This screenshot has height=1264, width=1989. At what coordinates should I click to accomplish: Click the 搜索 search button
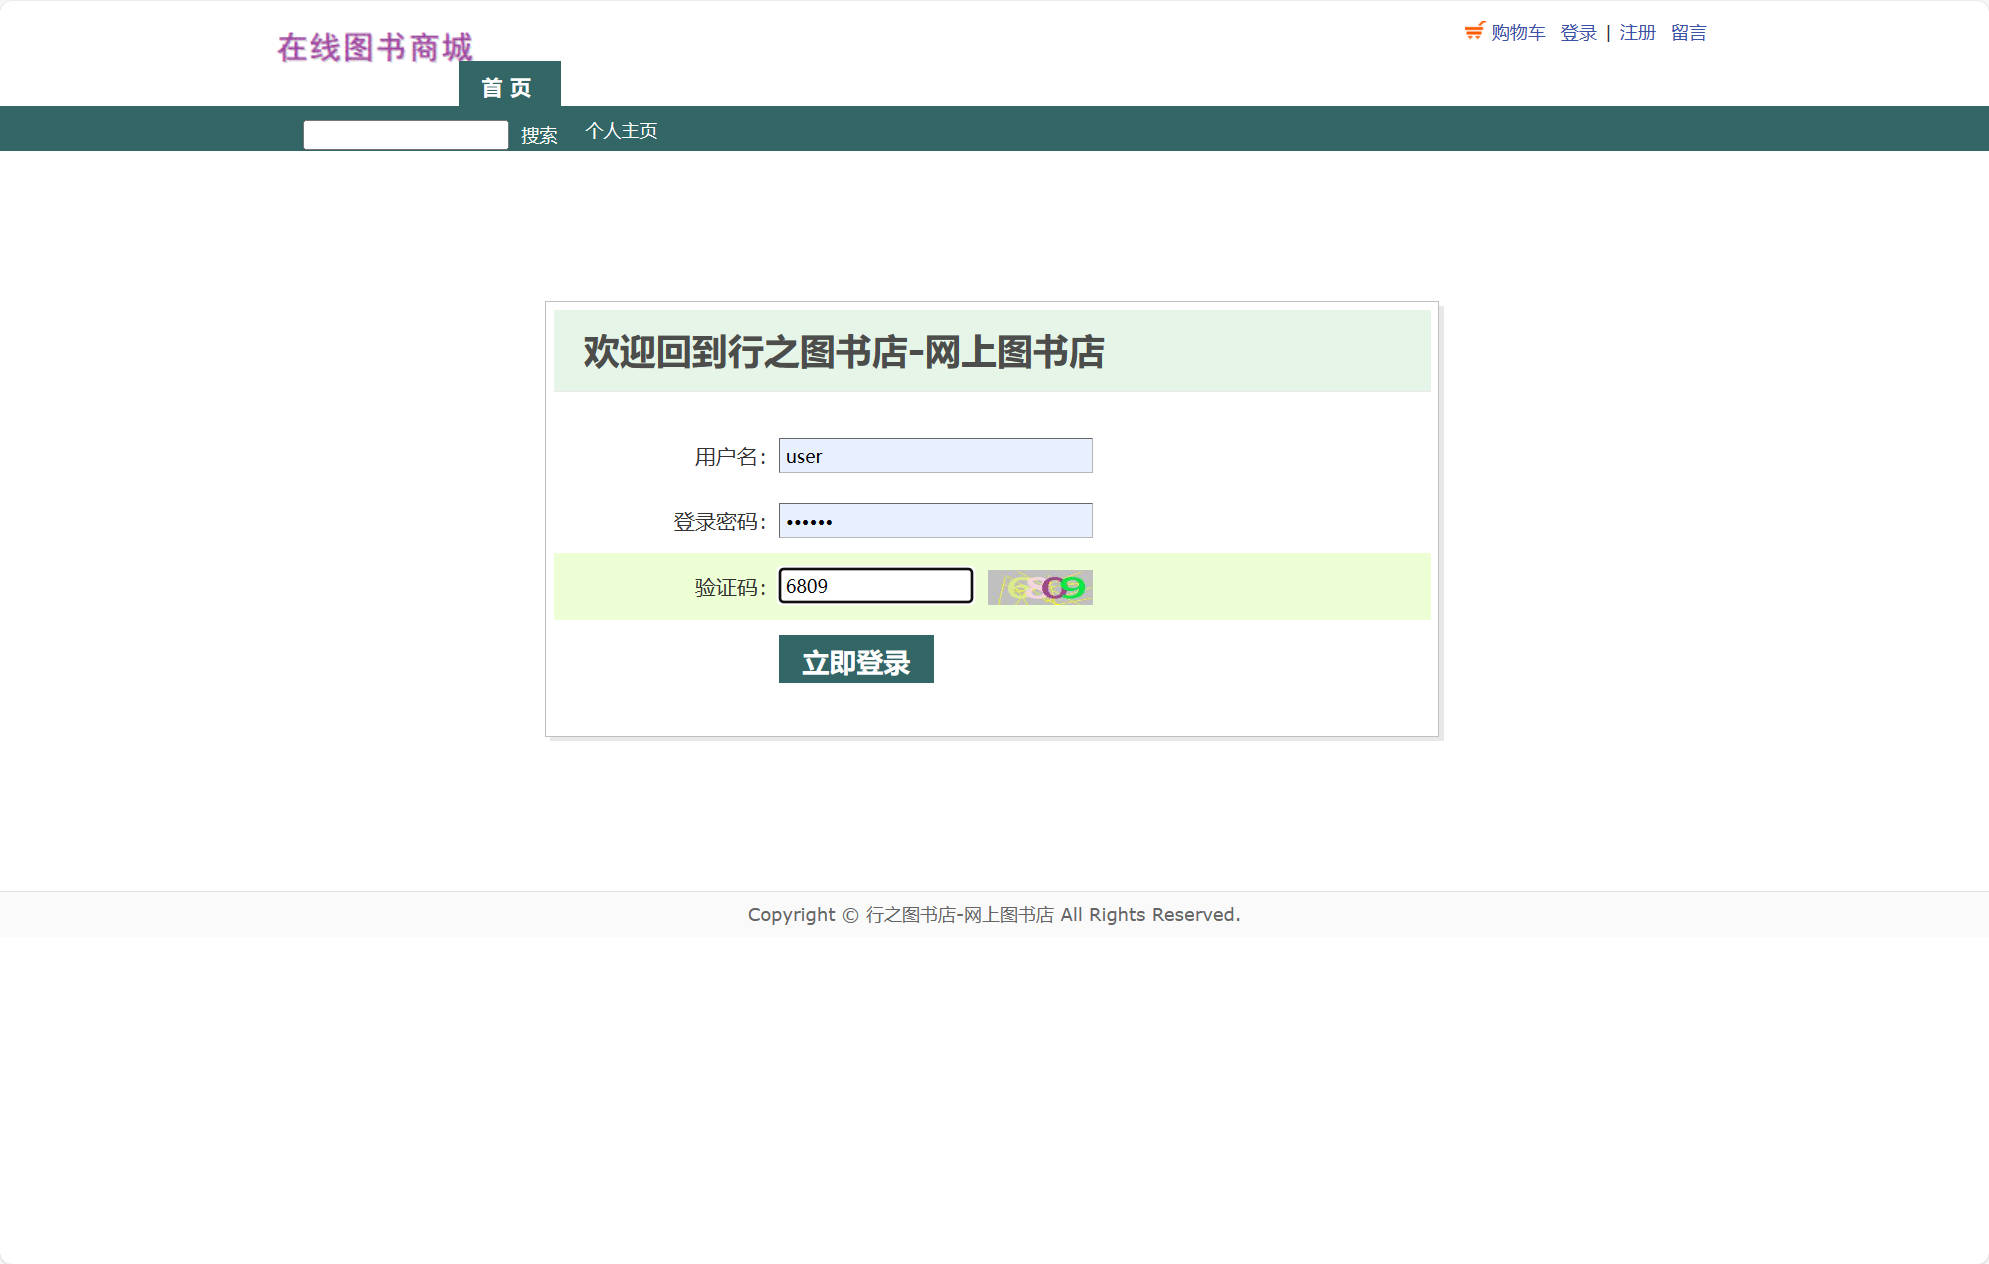click(539, 135)
